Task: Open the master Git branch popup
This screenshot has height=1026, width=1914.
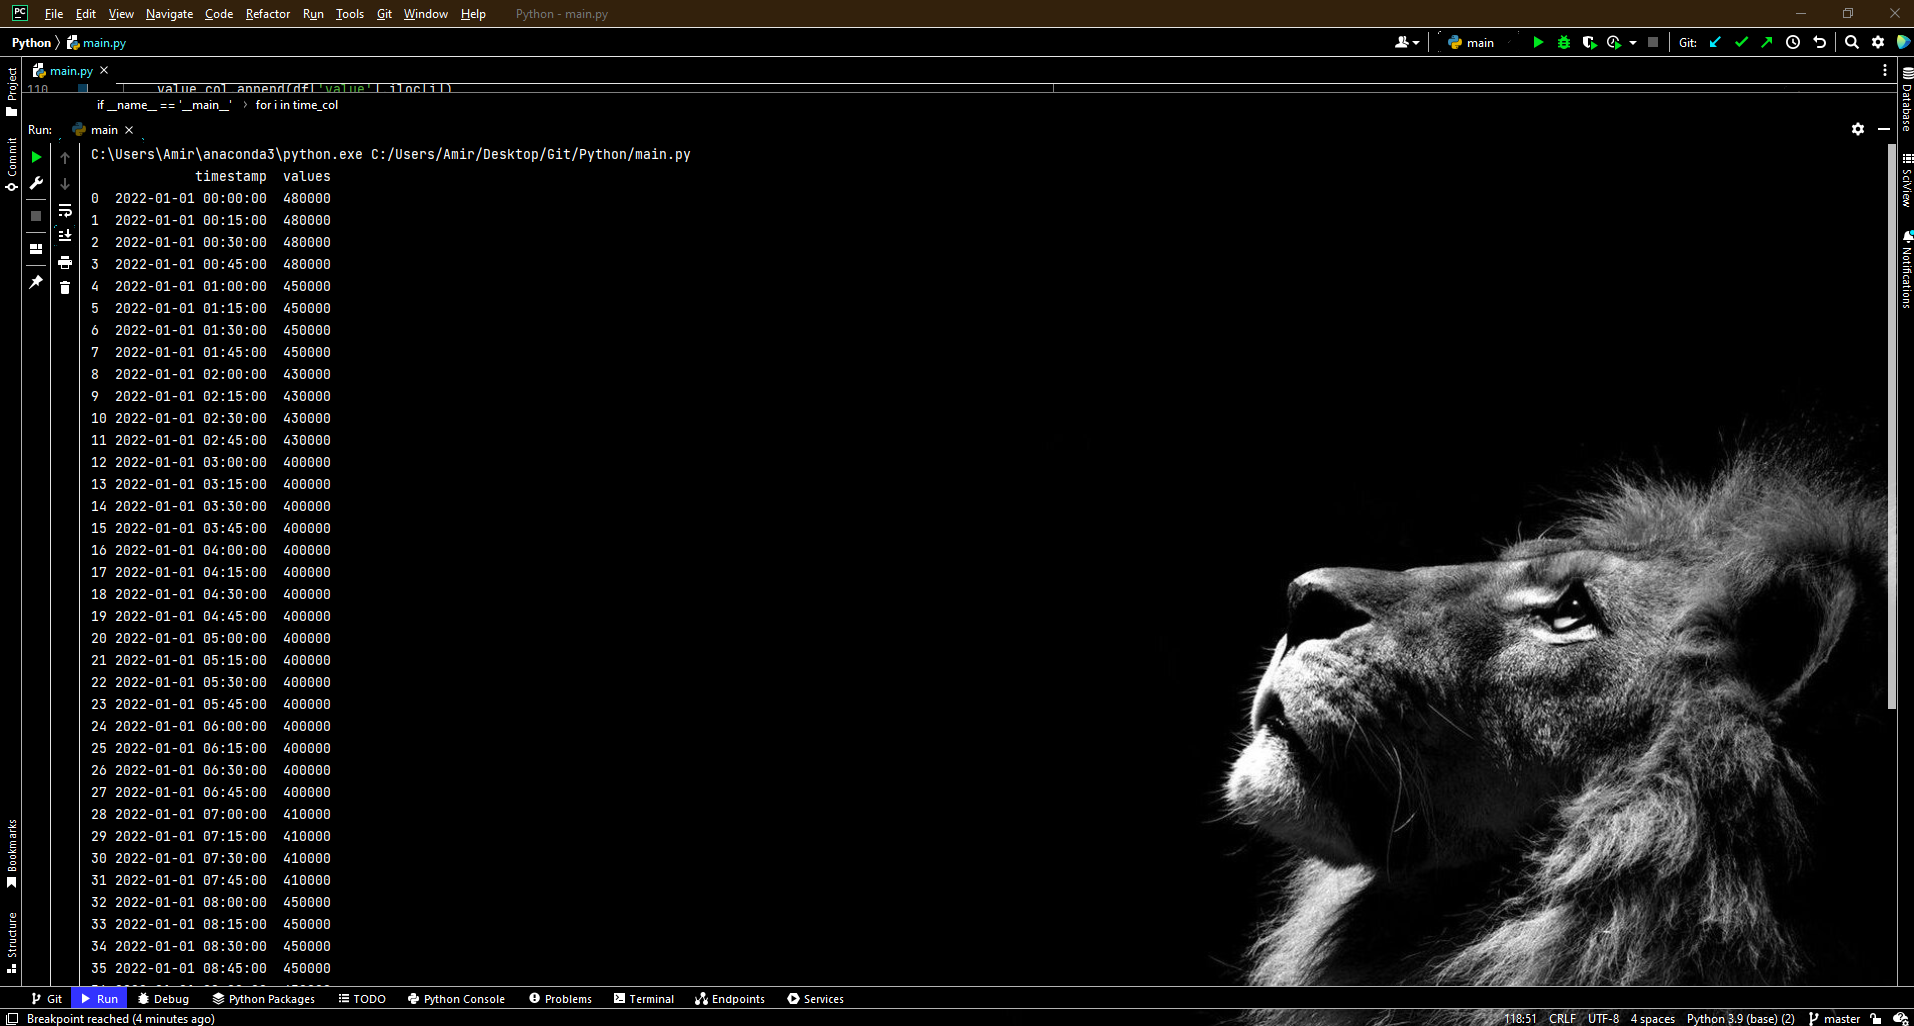Action: coord(1835,1018)
